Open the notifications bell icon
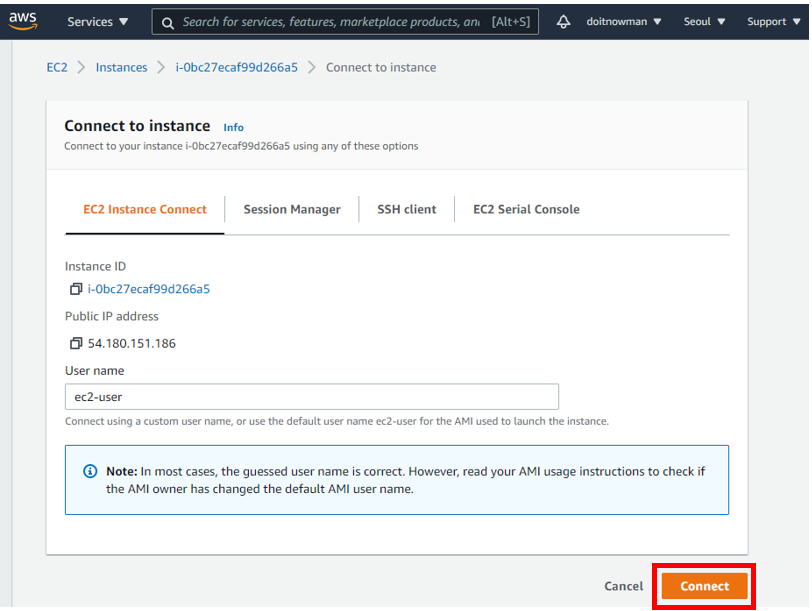This screenshot has height=611, width=812. [x=563, y=22]
